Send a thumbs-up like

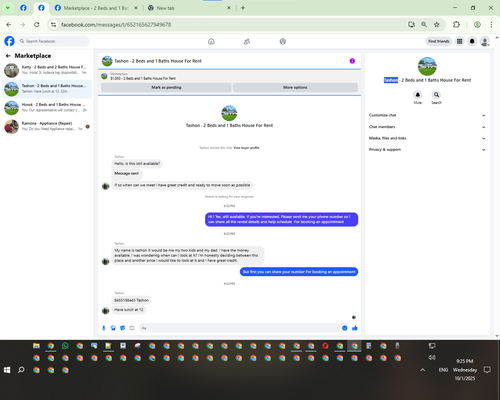coord(355,328)
